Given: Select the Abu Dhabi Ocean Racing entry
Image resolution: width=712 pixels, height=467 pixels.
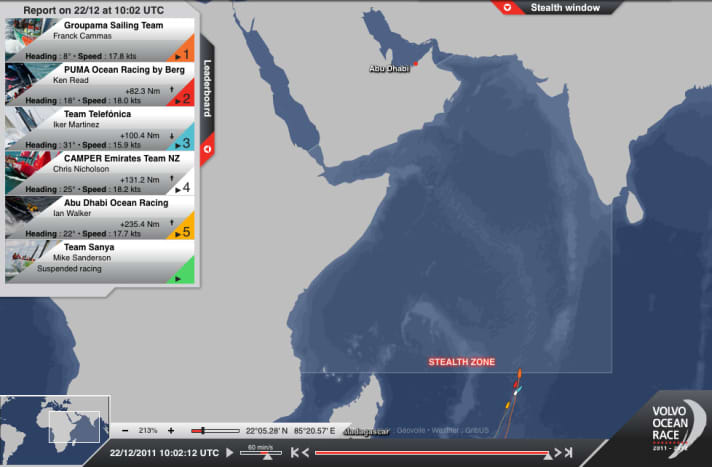Looking at the screenshot, I should point(99,217).
